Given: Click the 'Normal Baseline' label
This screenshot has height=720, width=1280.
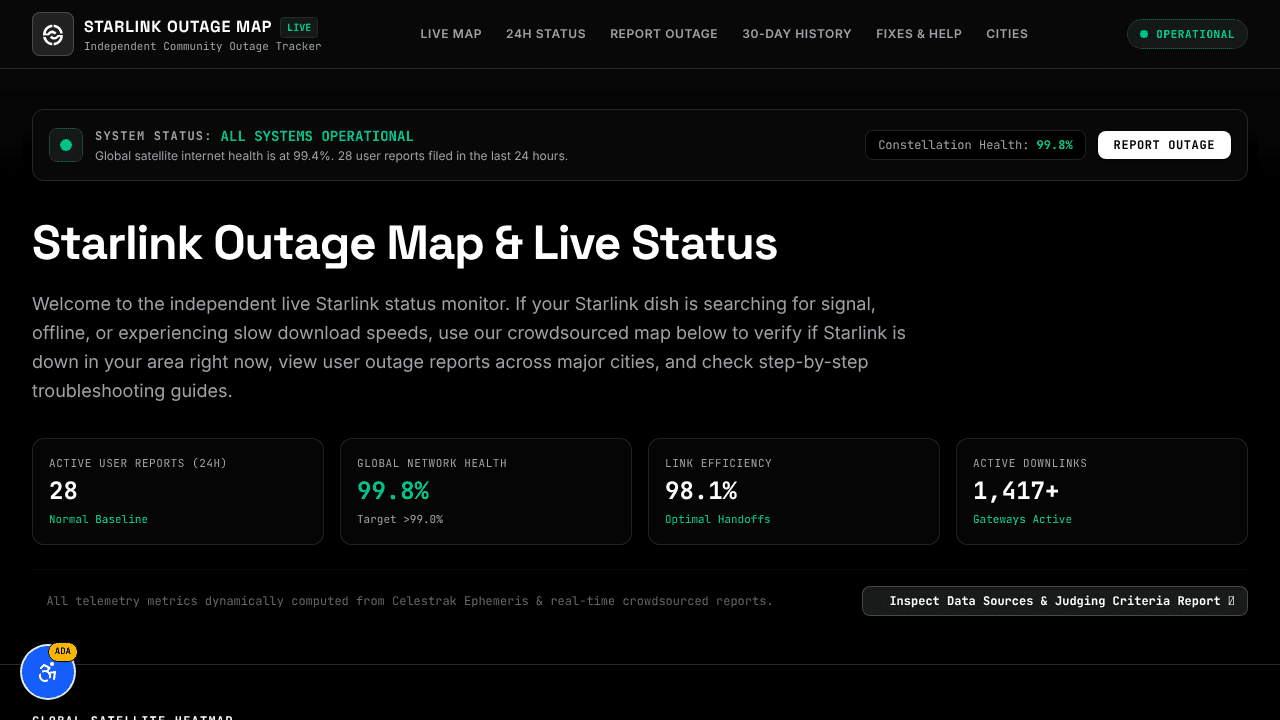Looking at the screenshot, I should [98, 519].
